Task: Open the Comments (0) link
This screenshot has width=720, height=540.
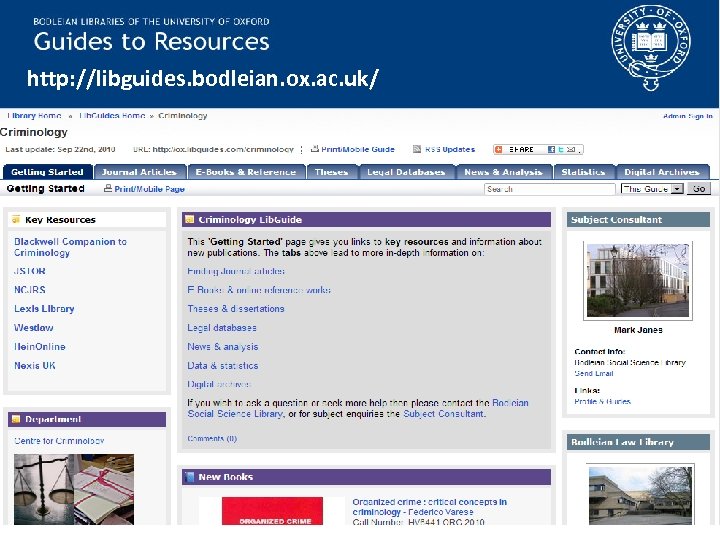Action: click(x=212, y=439)
